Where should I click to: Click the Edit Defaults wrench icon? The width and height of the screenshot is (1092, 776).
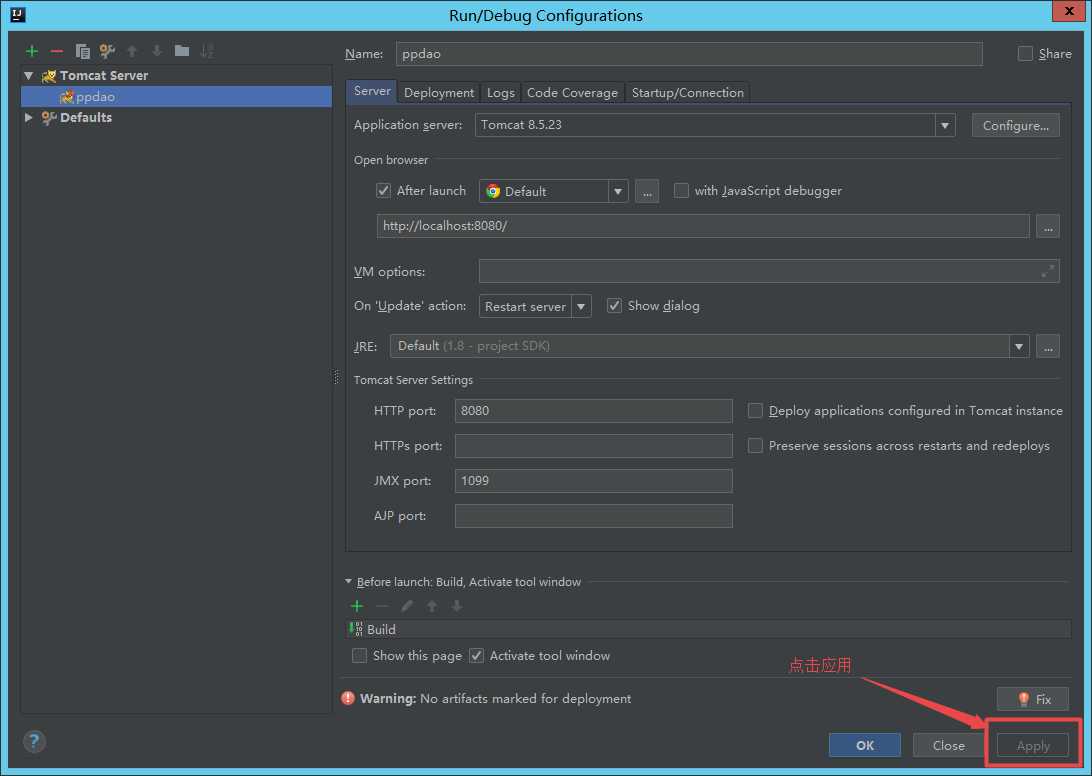tap(107, 51)
